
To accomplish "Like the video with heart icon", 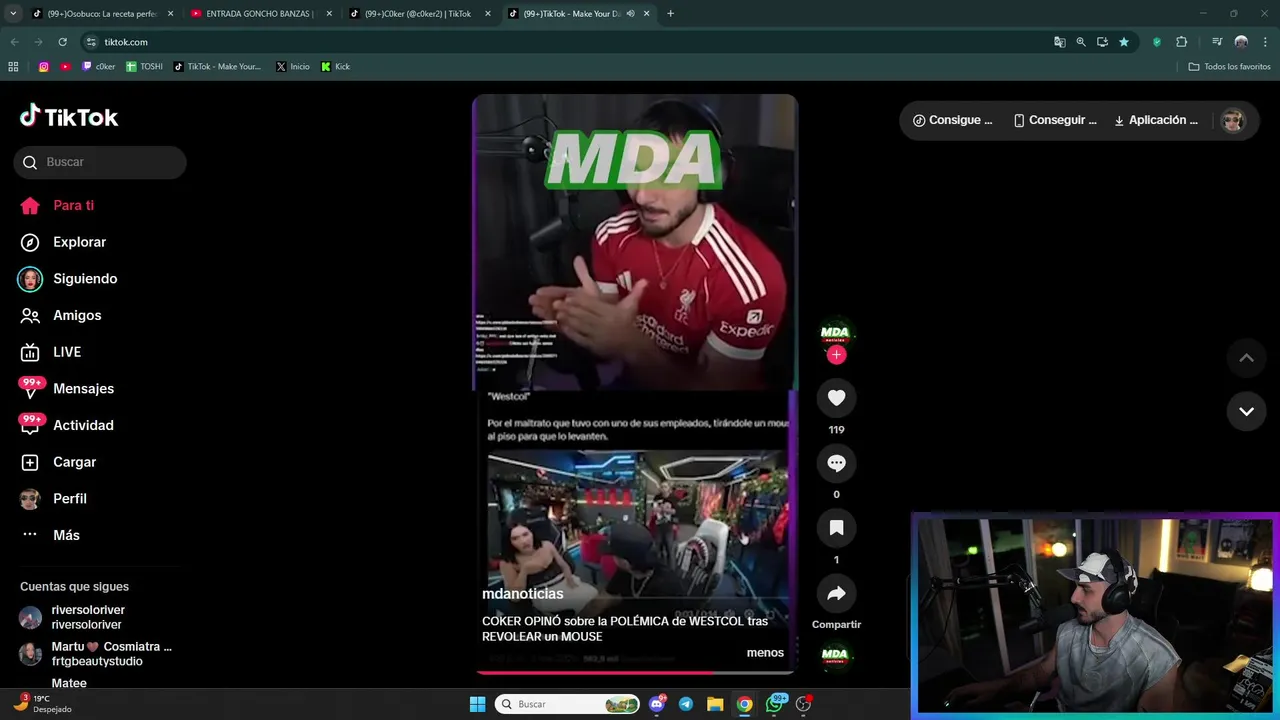I will [x=836, y=398].
